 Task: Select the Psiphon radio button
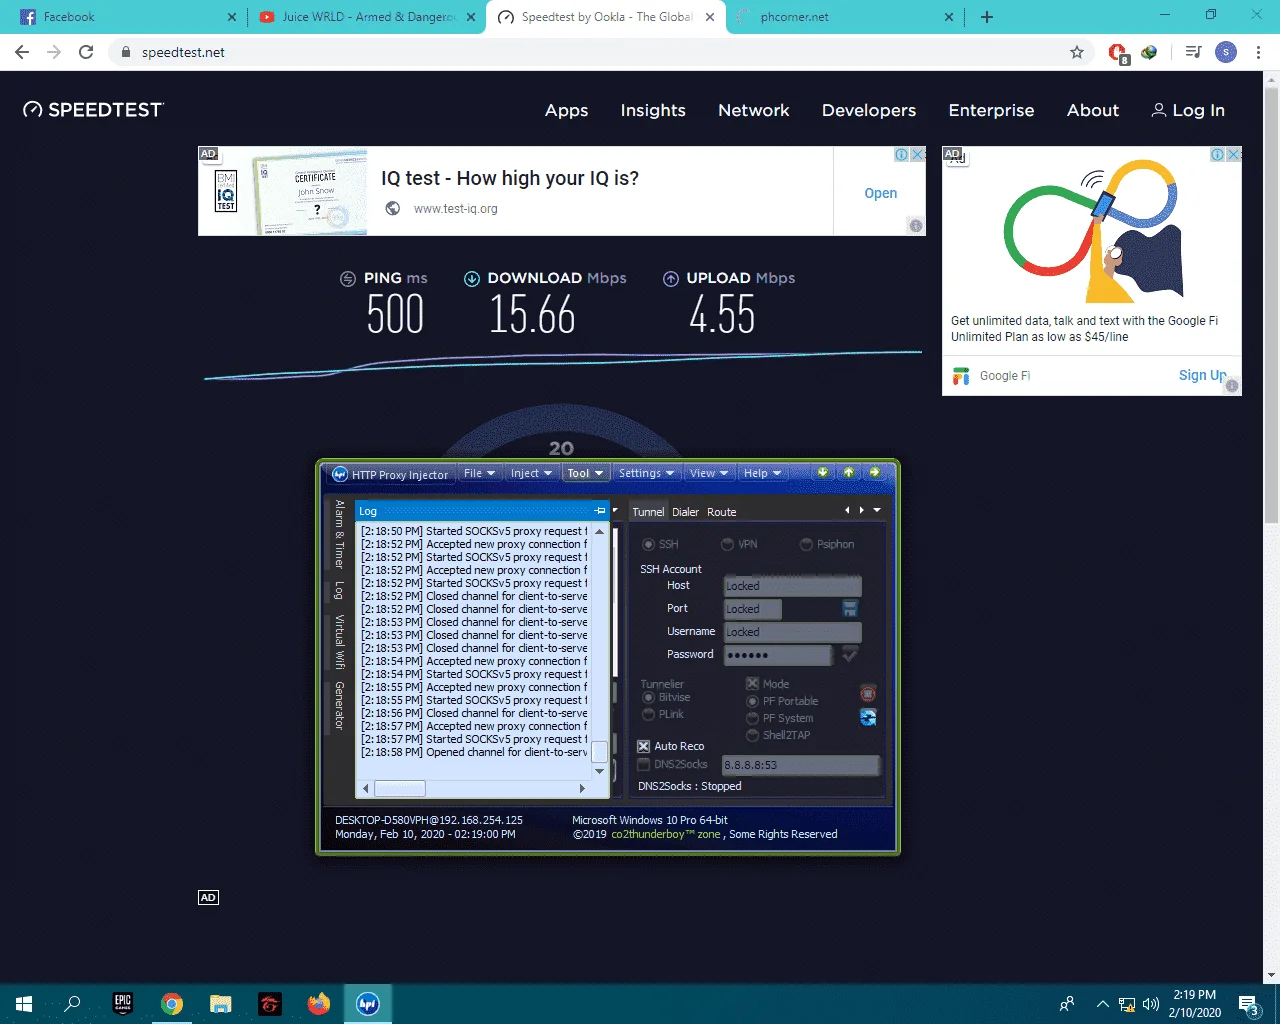[x=806, y=544]
